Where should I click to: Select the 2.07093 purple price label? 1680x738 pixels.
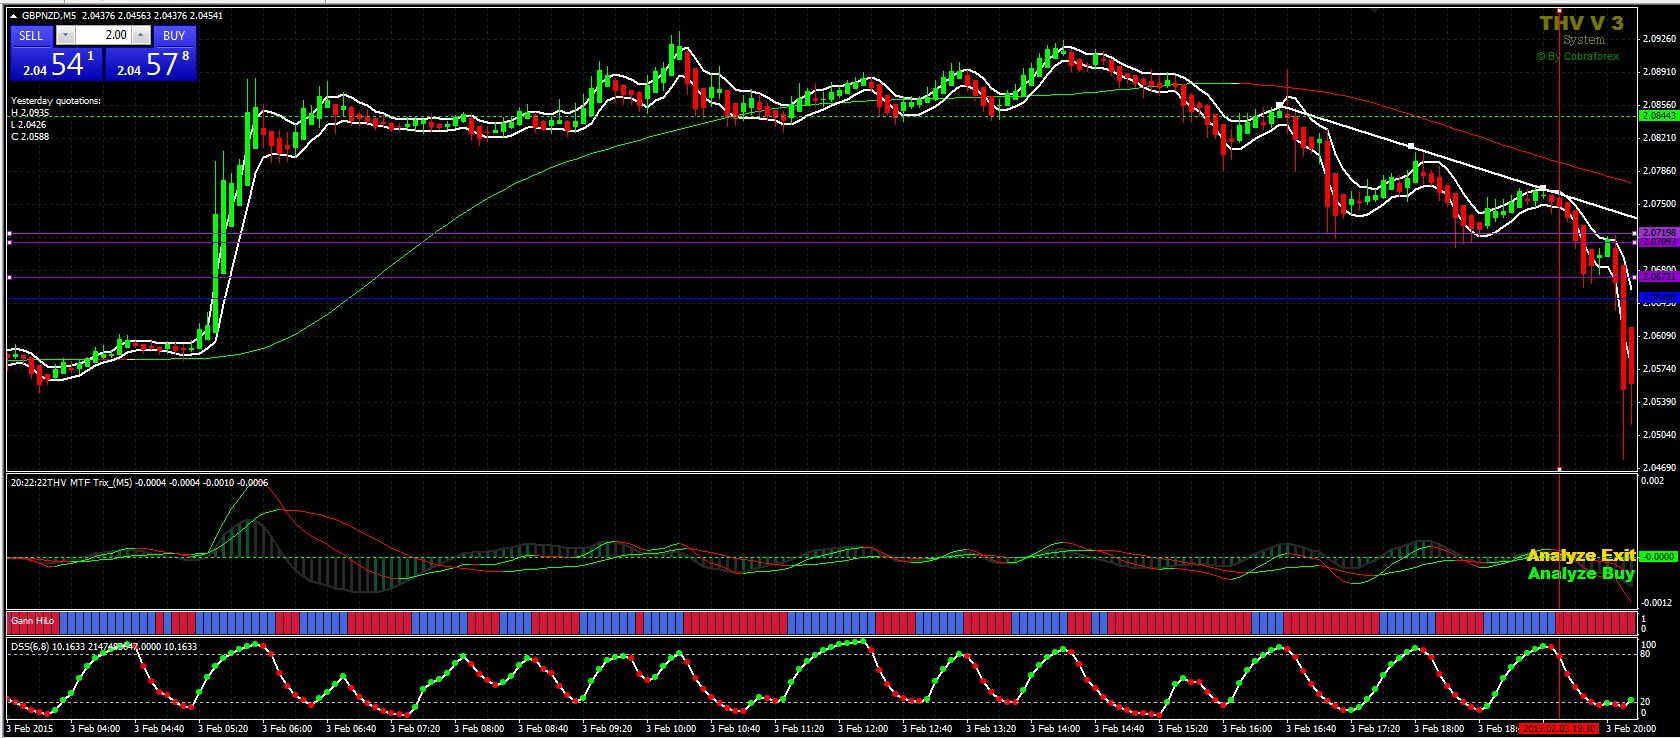pyautogui.click(x=1659, y=242)
